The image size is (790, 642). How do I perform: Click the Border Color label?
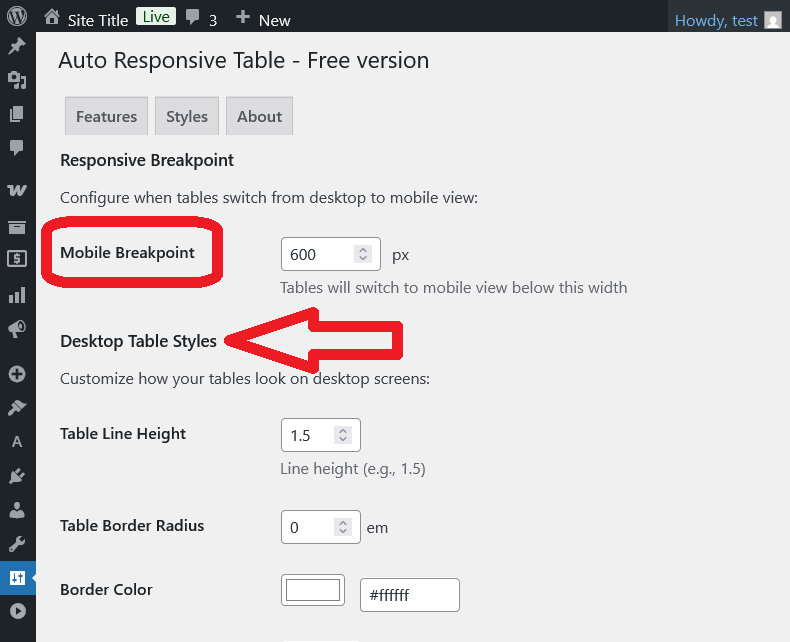tap(106, 590)
